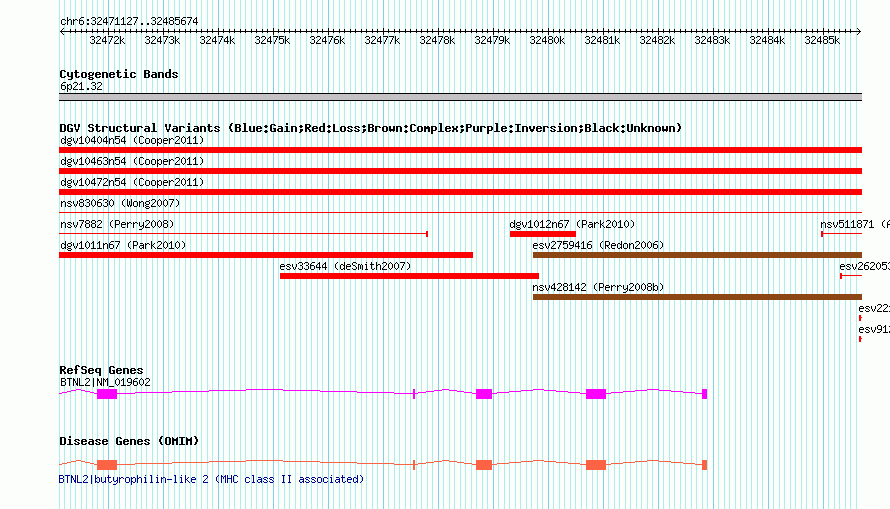Click the DGV Structural Variants track title
890x509 pixels.
tap(371, 128)
